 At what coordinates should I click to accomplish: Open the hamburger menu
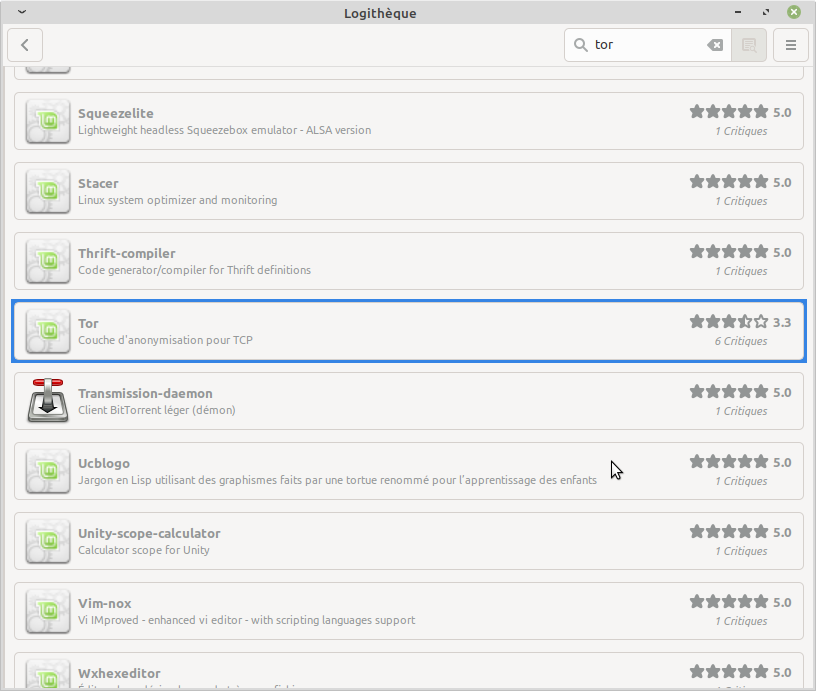pyautogui.click(x=790, y=45)
